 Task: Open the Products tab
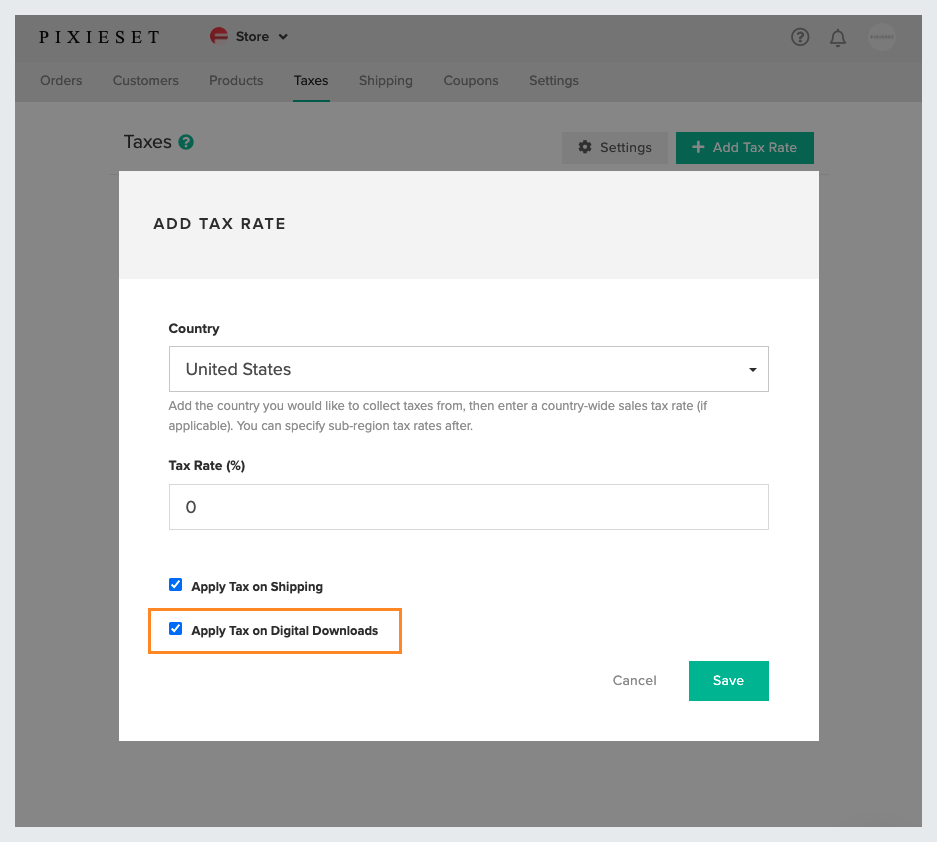coord(236,81)
